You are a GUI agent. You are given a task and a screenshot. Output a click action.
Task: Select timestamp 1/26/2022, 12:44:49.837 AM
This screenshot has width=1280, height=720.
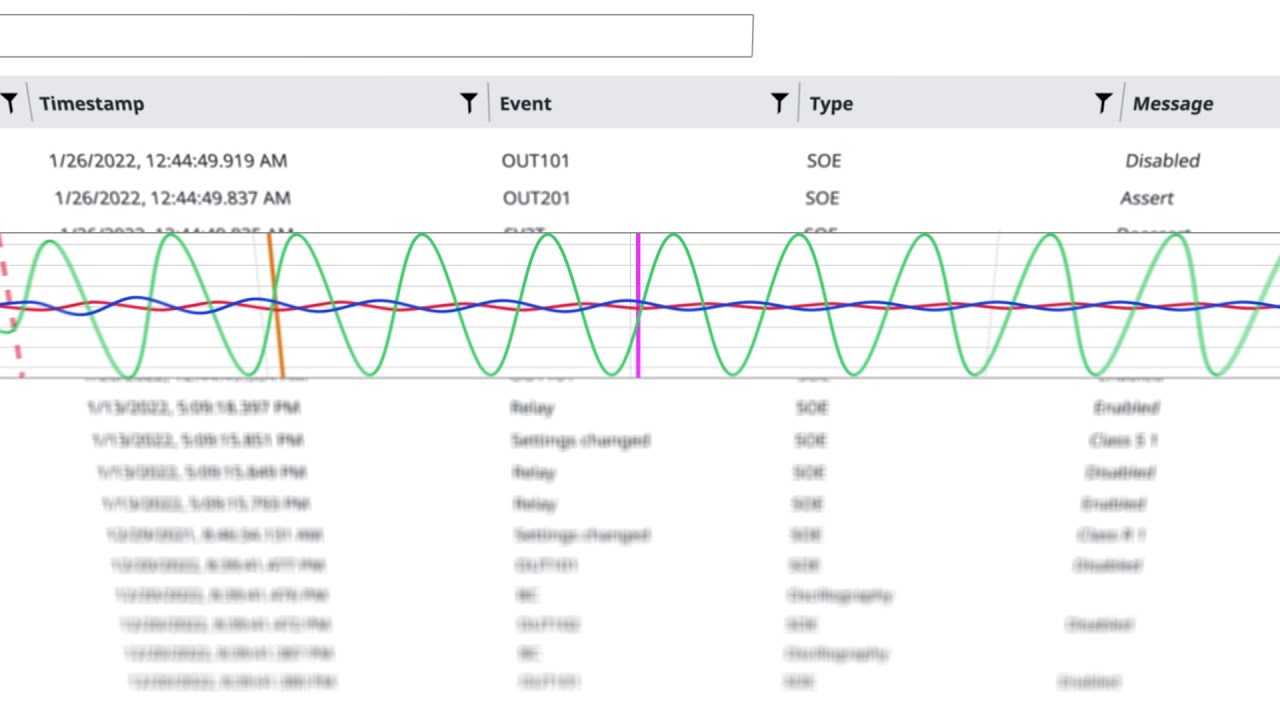pos(173,198)
